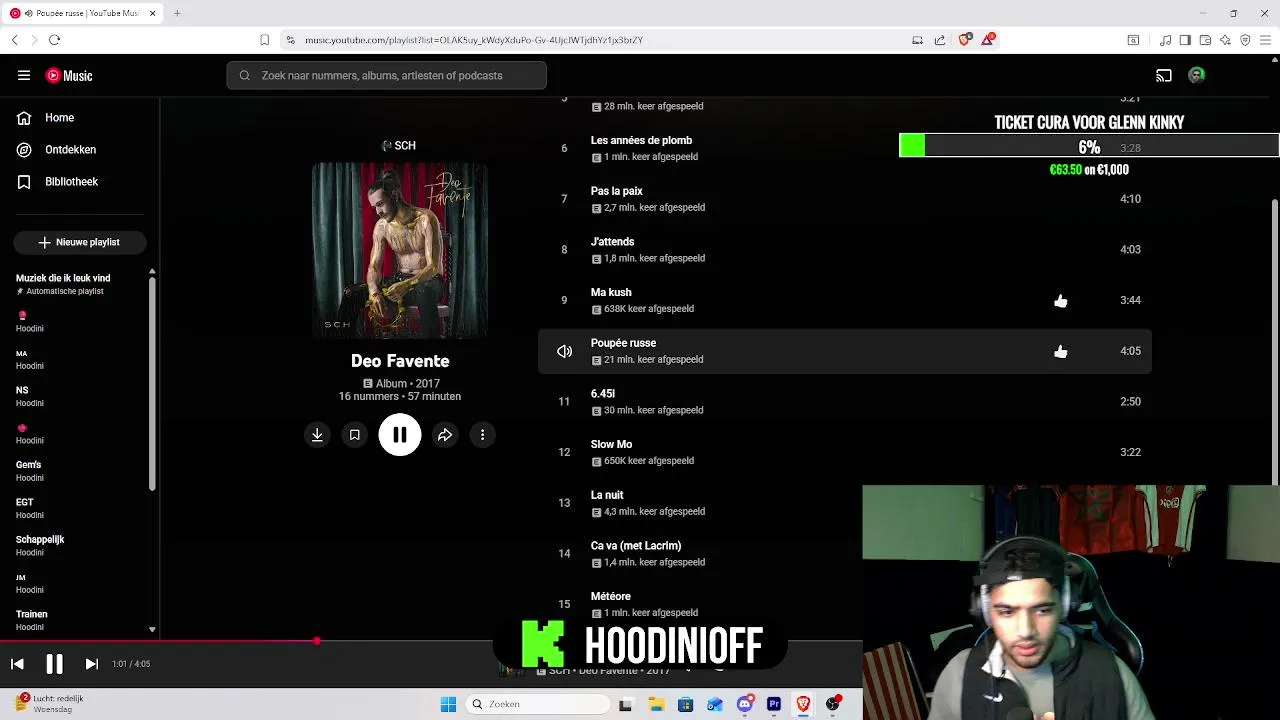Reload the page with the refresh icon
The image size is (1280, 720).
click(x=54, y=40)
